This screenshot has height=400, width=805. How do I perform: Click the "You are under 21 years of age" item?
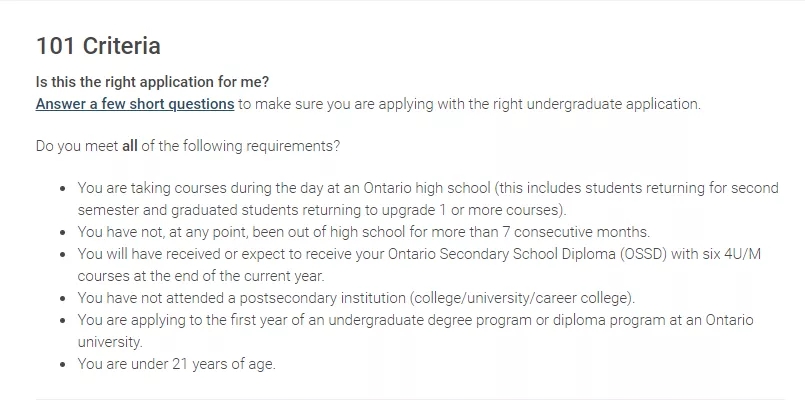point(176,364)
